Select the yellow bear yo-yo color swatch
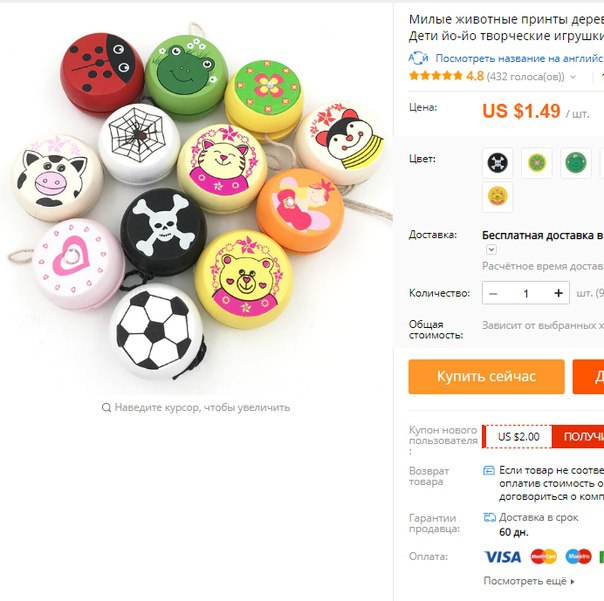Screen dimensions: 604x601 click(x=497, y=197)
